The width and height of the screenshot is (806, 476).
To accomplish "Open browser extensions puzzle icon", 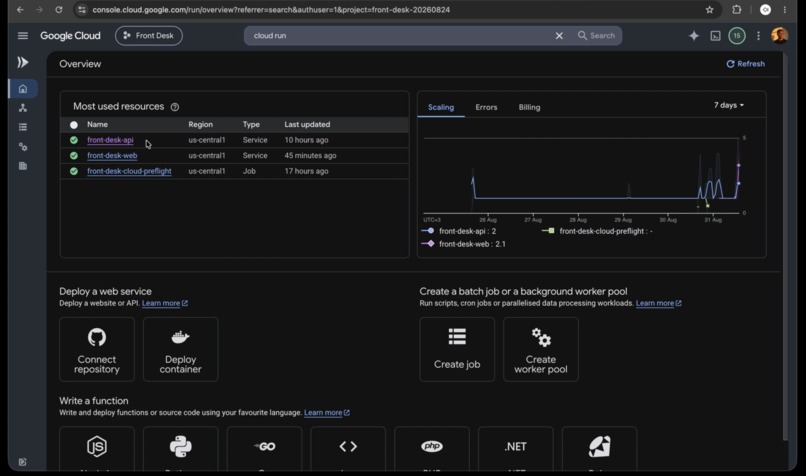I will point(737,10).
